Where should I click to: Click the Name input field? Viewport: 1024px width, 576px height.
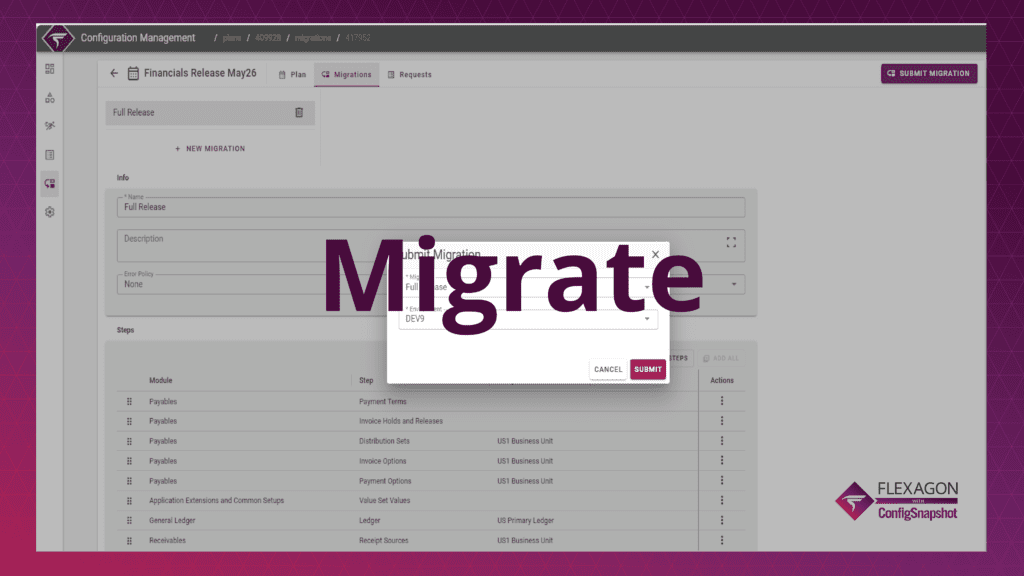431,207
